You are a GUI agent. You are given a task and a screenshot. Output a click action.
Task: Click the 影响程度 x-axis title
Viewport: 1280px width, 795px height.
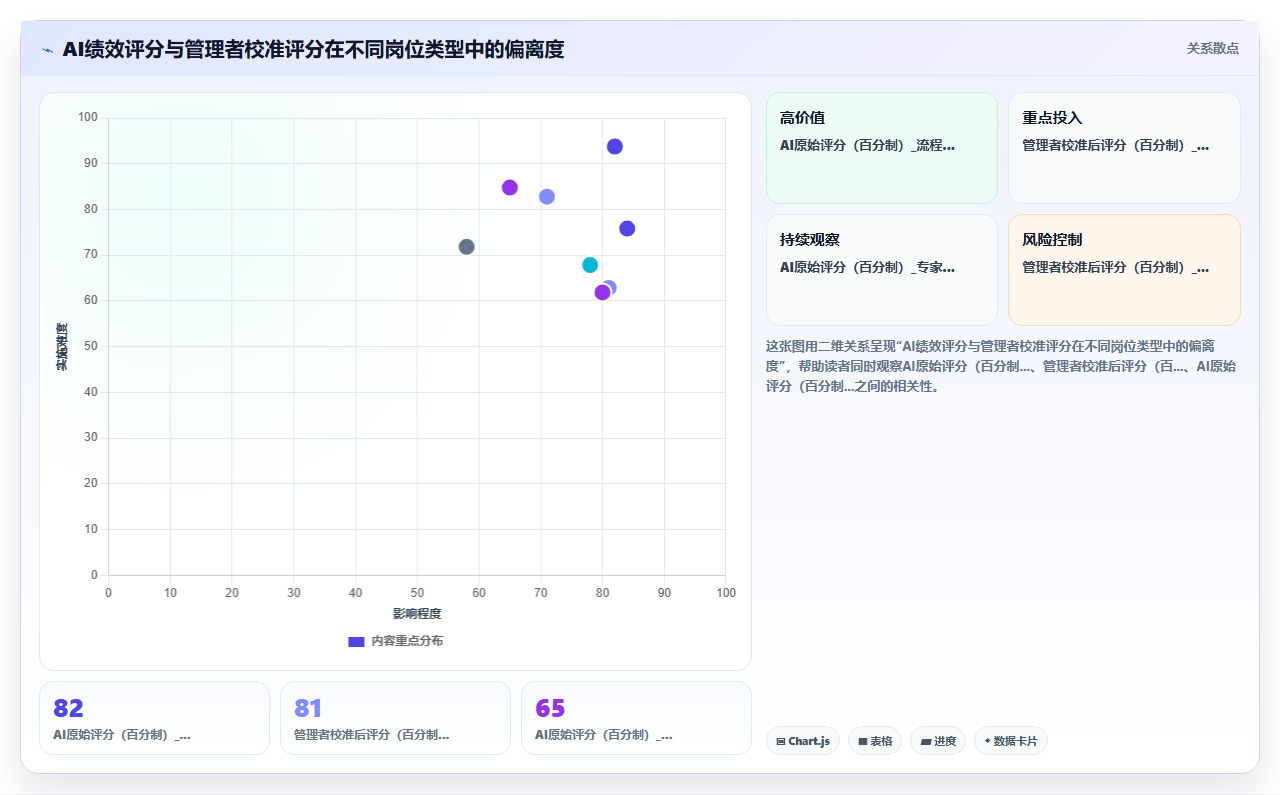pyautogui.click(x=417, y=613)
